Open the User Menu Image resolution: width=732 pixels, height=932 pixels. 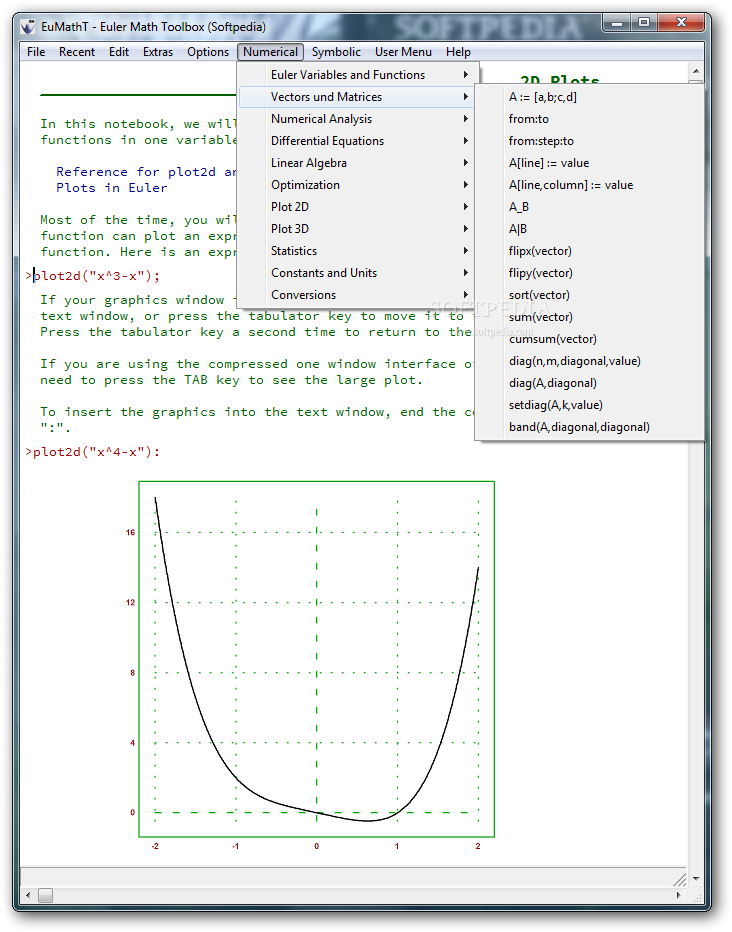tap(403, 52)
